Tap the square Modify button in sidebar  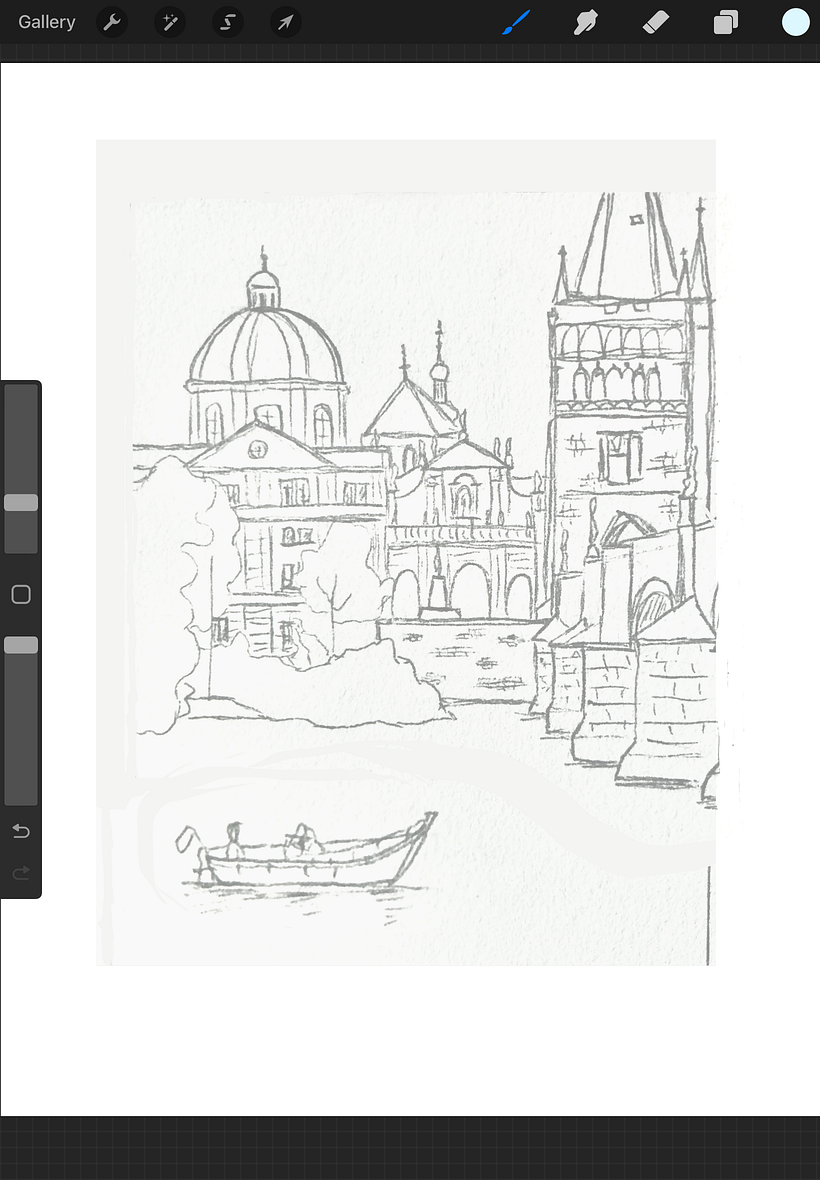[21, 595]
